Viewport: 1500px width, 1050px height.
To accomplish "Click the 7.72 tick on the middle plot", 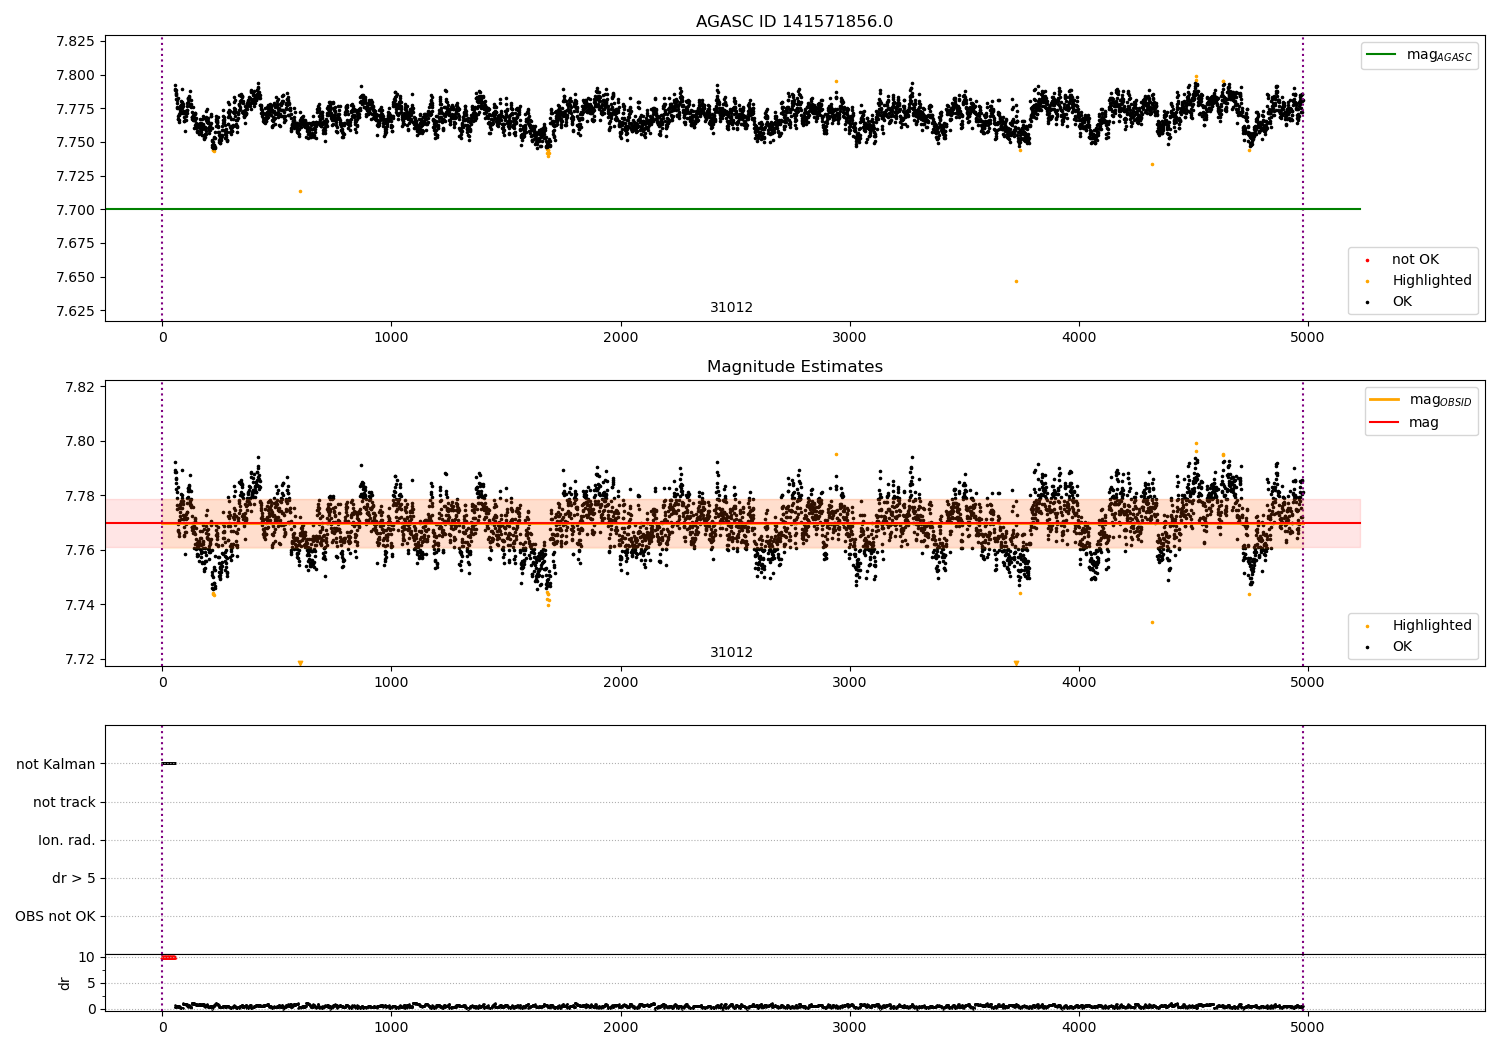I will (78, 659).
